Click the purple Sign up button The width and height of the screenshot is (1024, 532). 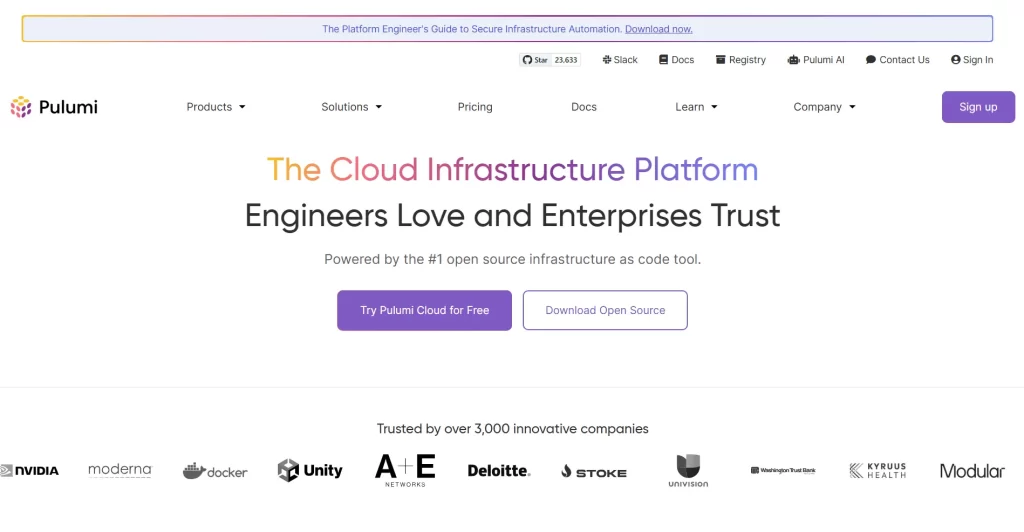[978, 107]
